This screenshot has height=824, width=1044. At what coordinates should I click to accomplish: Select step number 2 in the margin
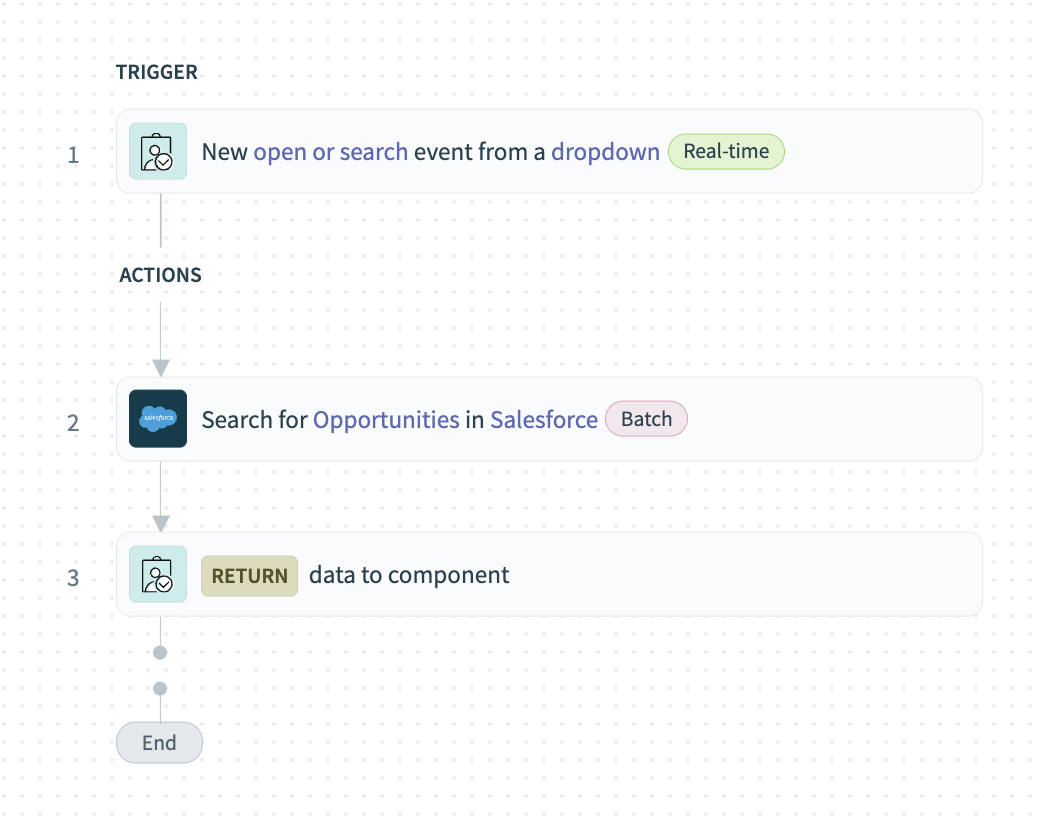click(73, 423)
